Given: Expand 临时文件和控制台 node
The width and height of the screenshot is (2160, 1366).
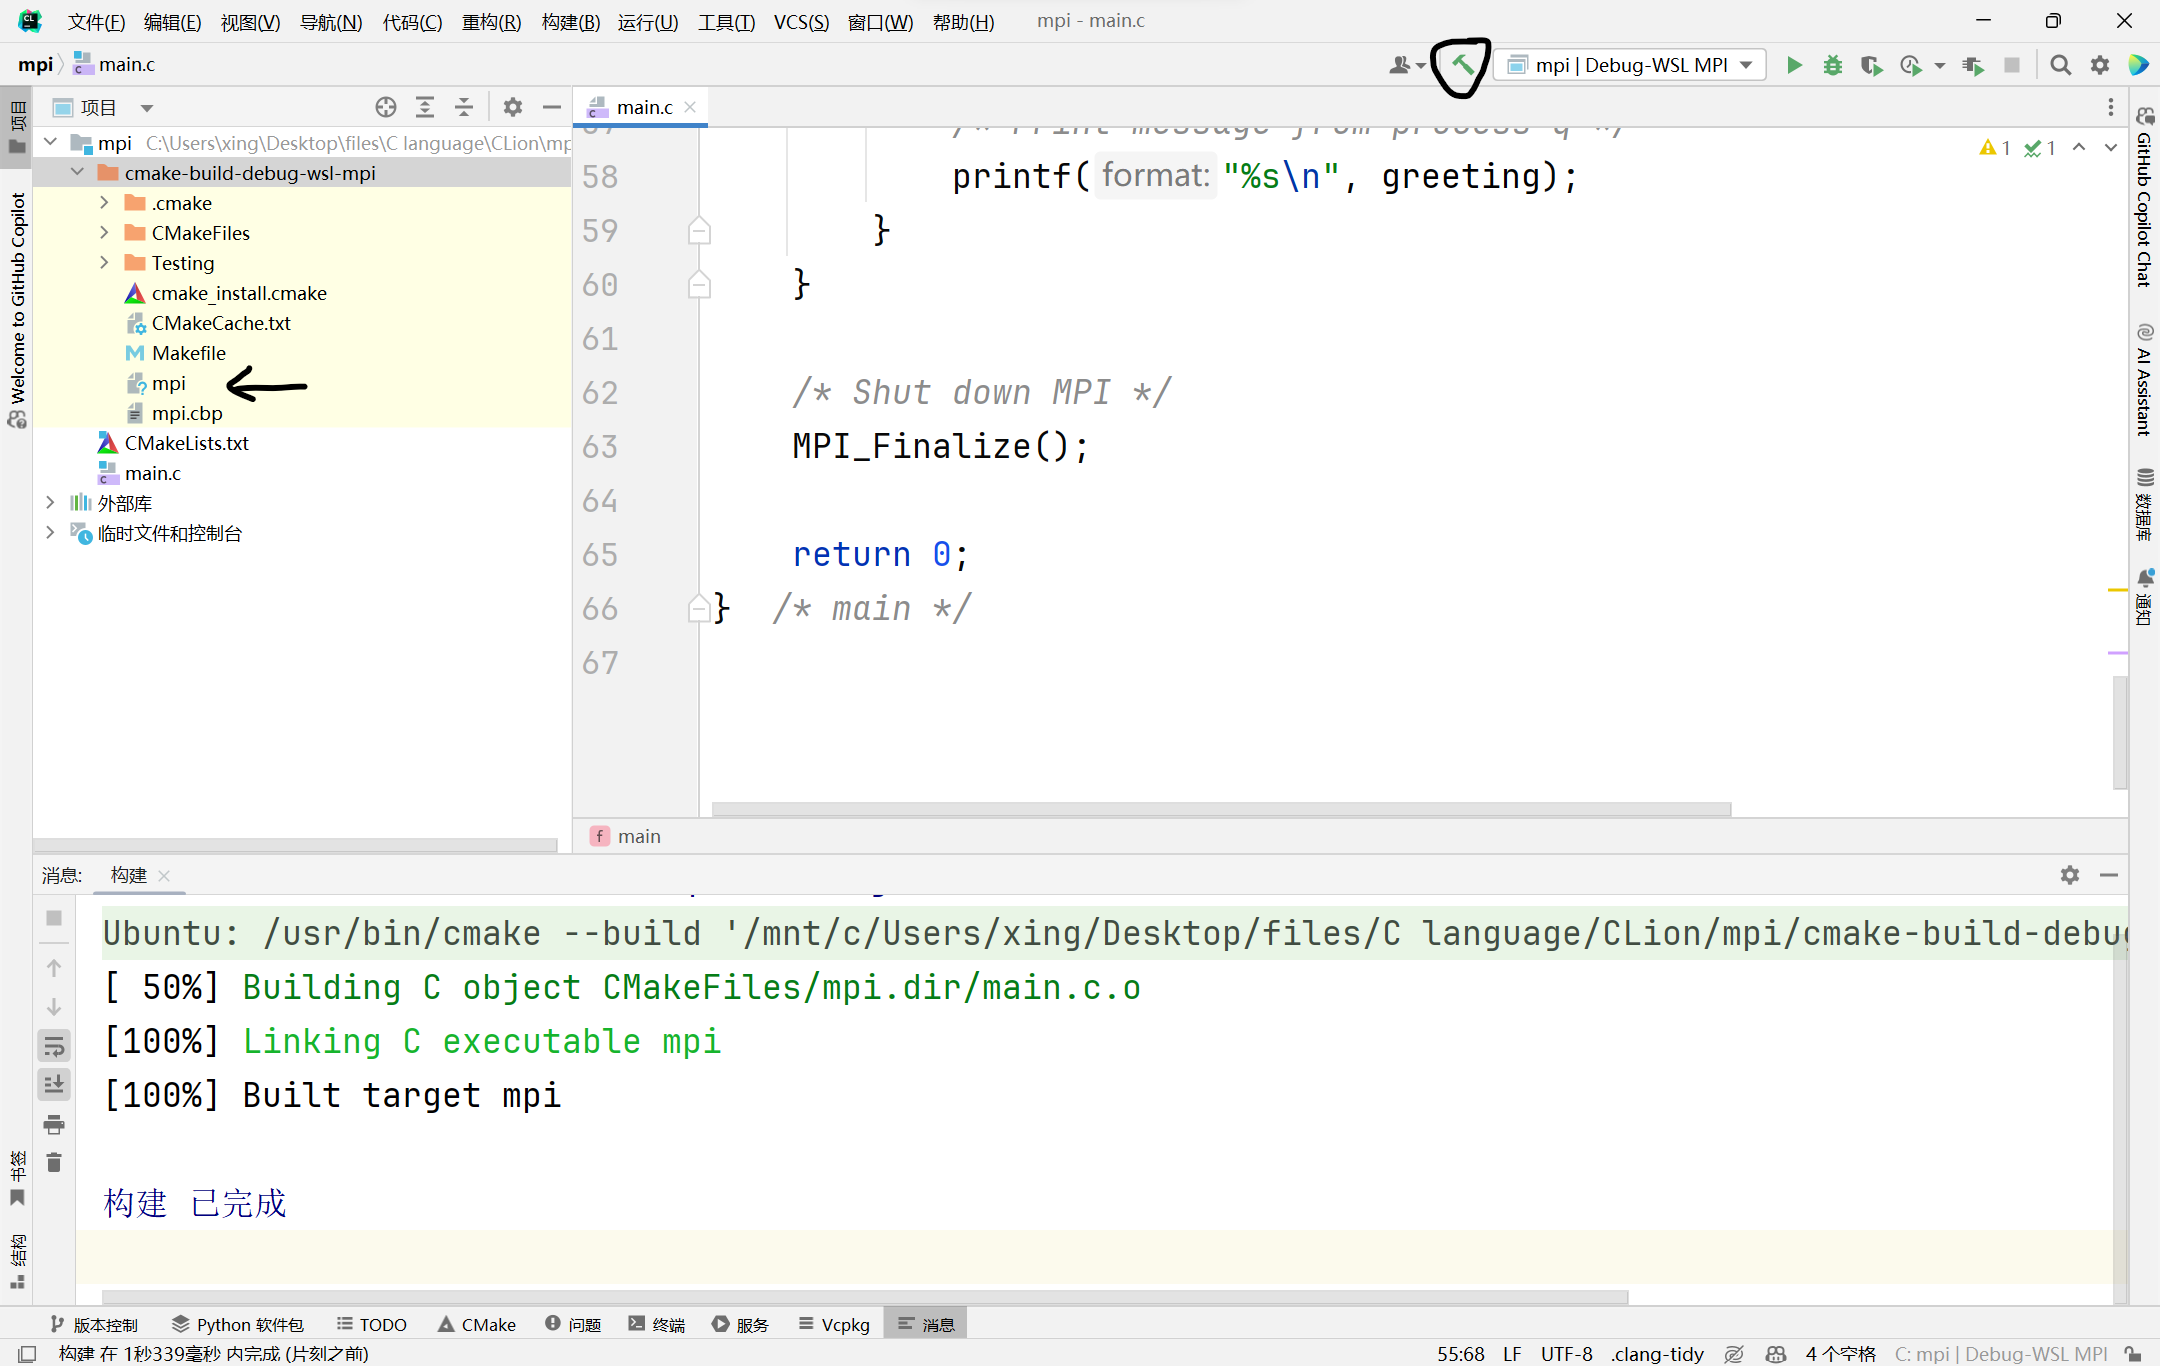Looking at the screenshot, I should pos(50,533).
